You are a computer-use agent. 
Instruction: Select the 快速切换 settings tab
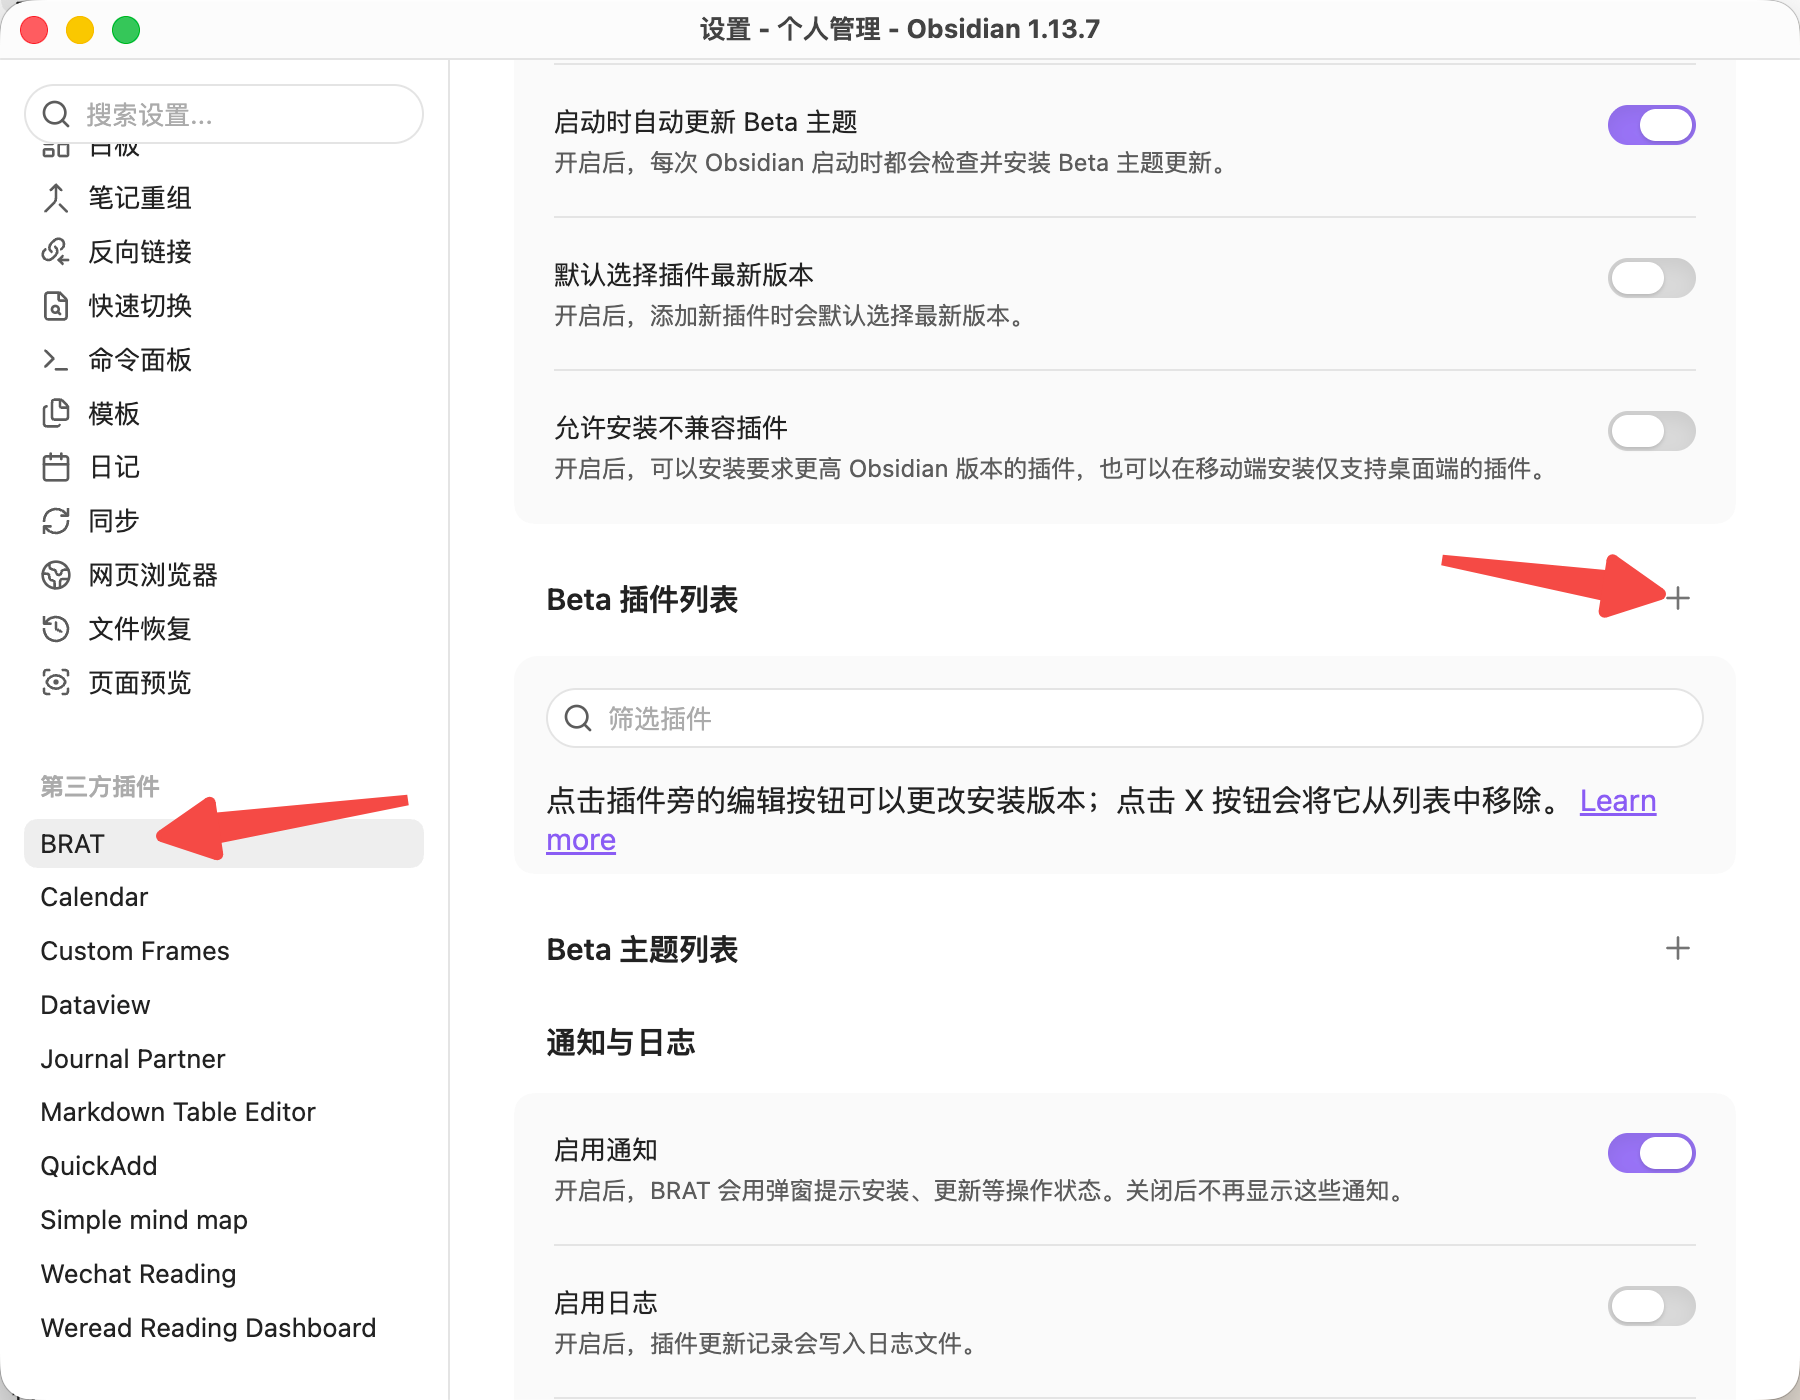coord(224,306)
